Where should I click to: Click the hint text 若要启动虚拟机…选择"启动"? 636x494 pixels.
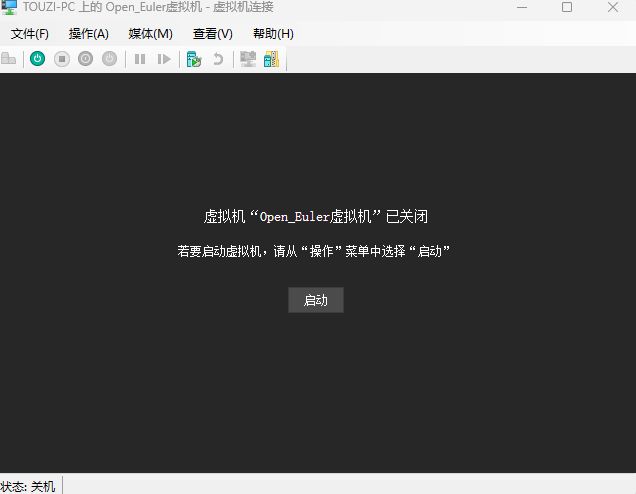pyautogui.click(x=314, y=251)
